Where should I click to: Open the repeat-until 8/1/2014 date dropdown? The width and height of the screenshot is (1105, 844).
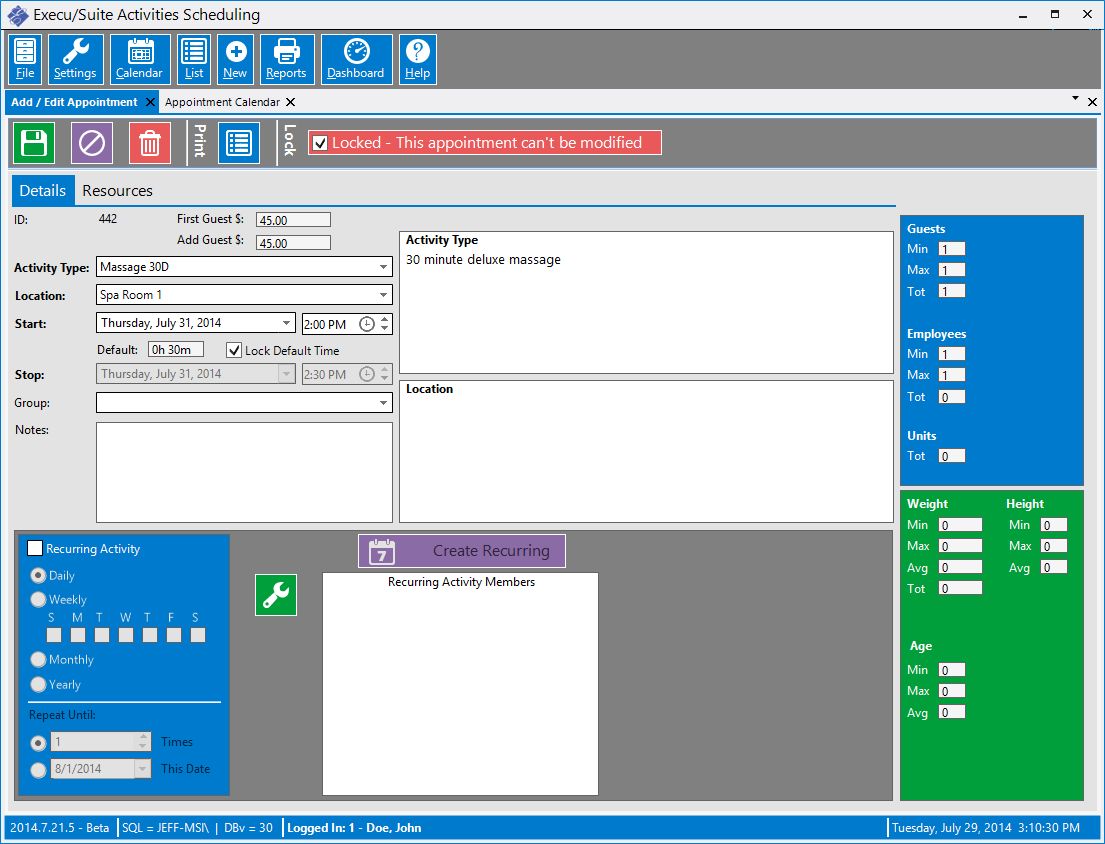(143, 769)
